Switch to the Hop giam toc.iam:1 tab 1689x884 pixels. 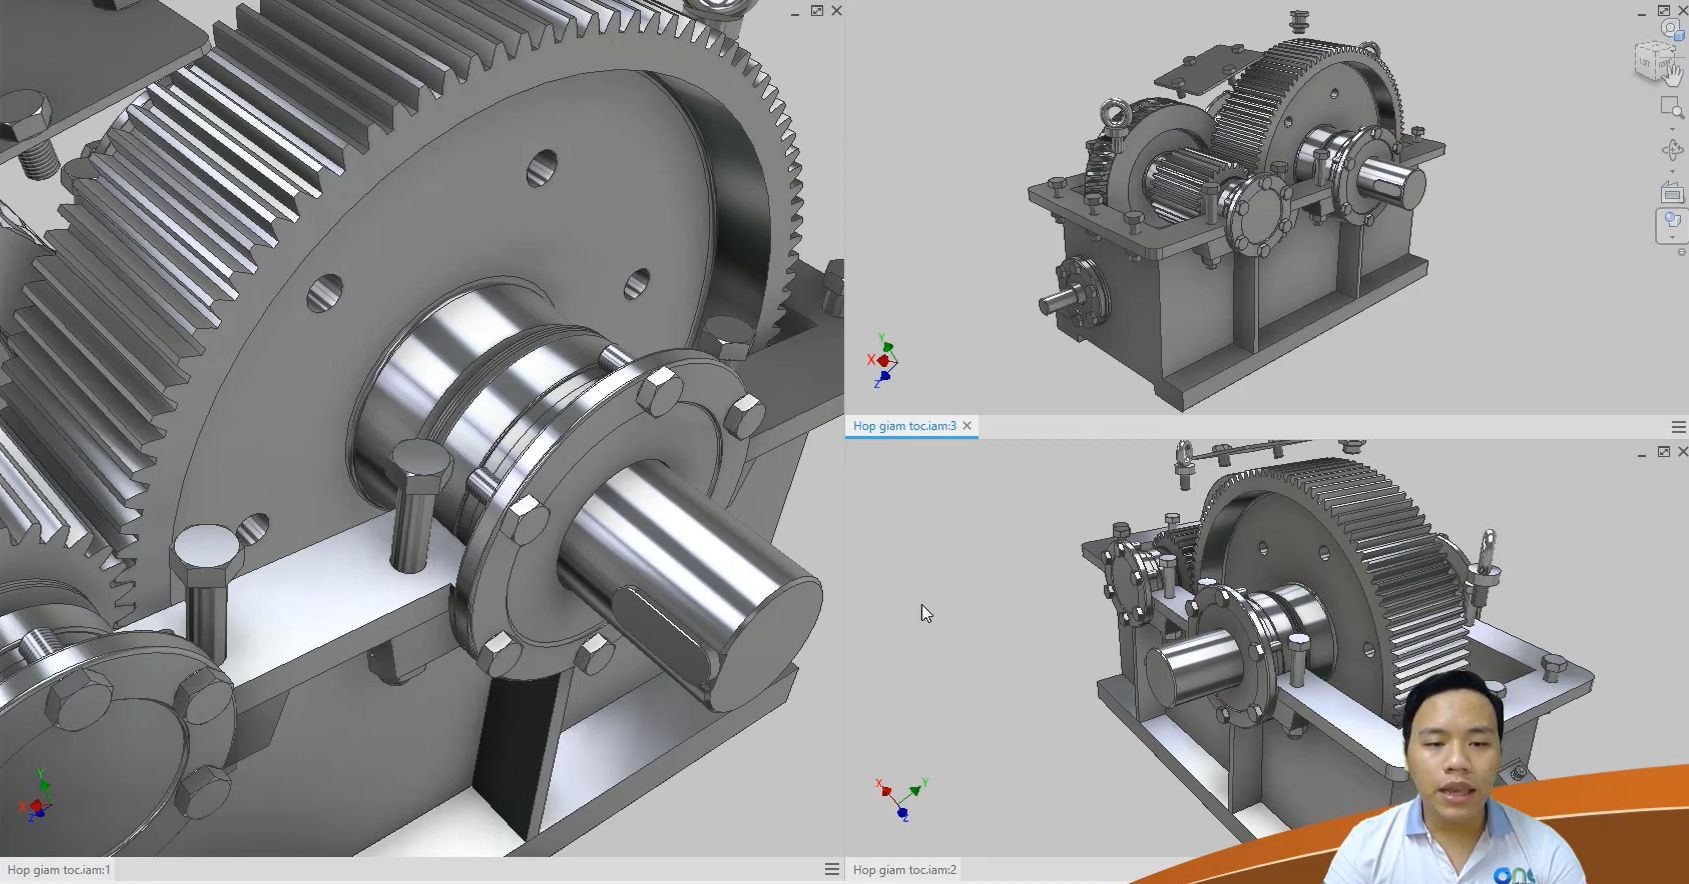coord(59,870)
